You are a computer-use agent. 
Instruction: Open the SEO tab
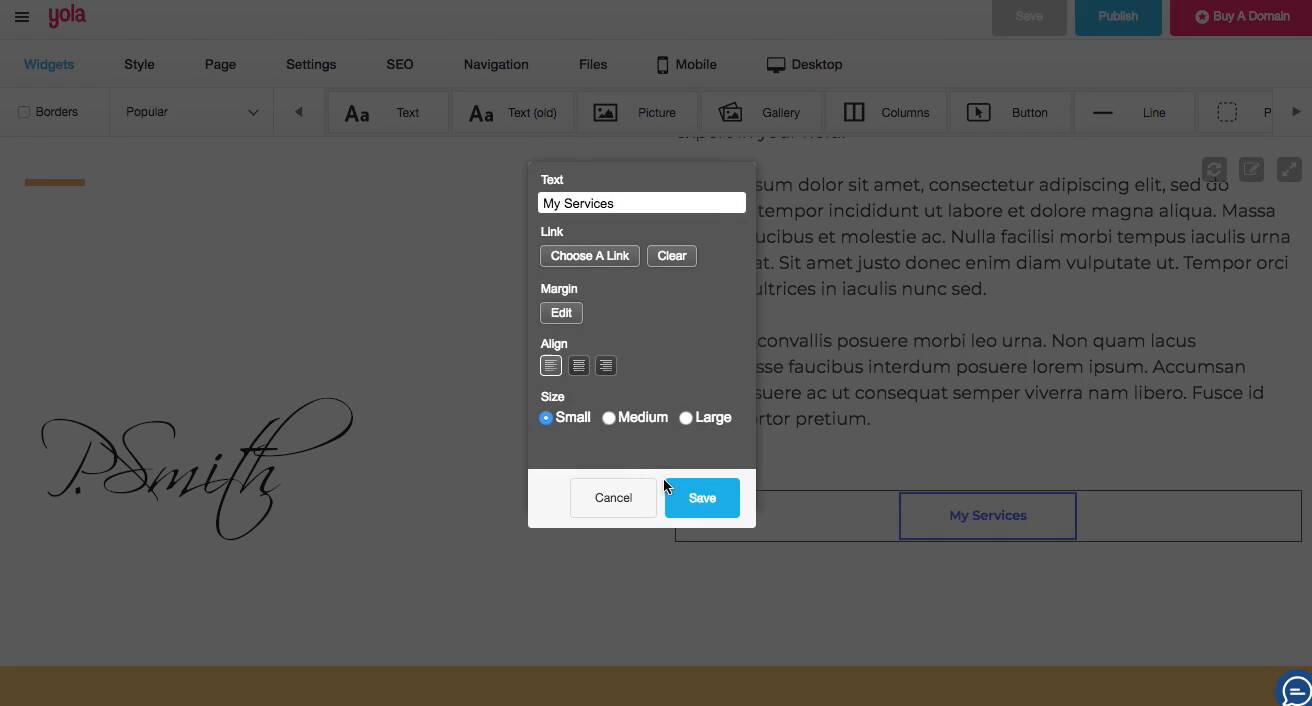400,64
